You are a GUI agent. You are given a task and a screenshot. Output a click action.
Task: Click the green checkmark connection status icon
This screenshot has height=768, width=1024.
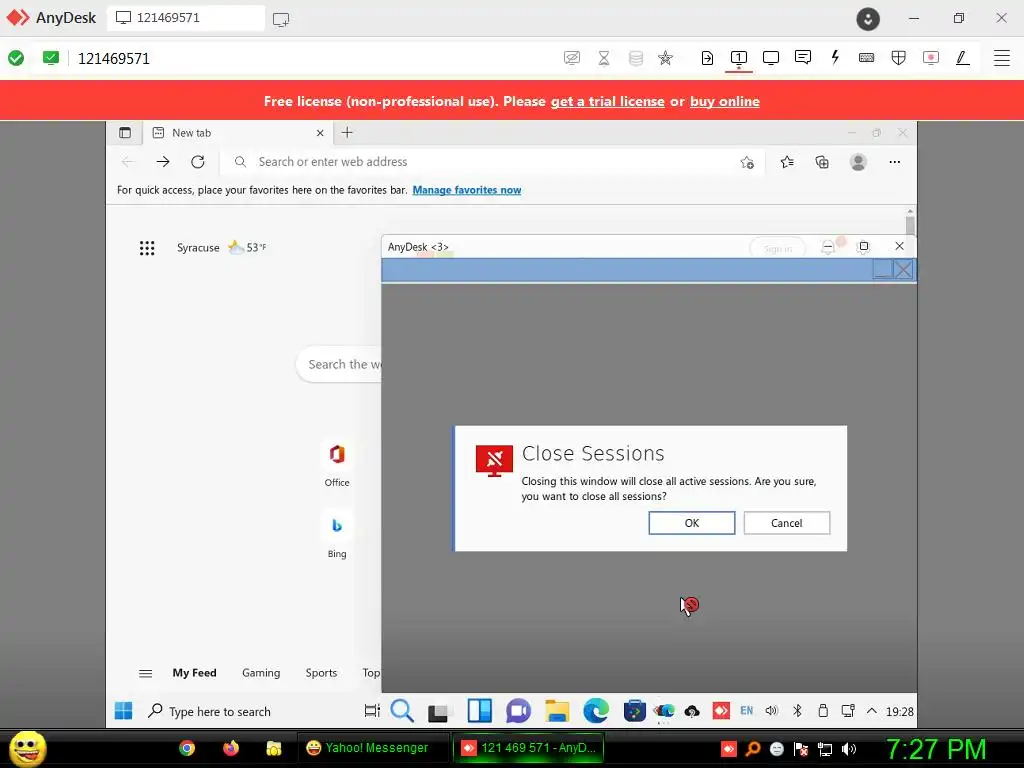(x=16, y=58)
